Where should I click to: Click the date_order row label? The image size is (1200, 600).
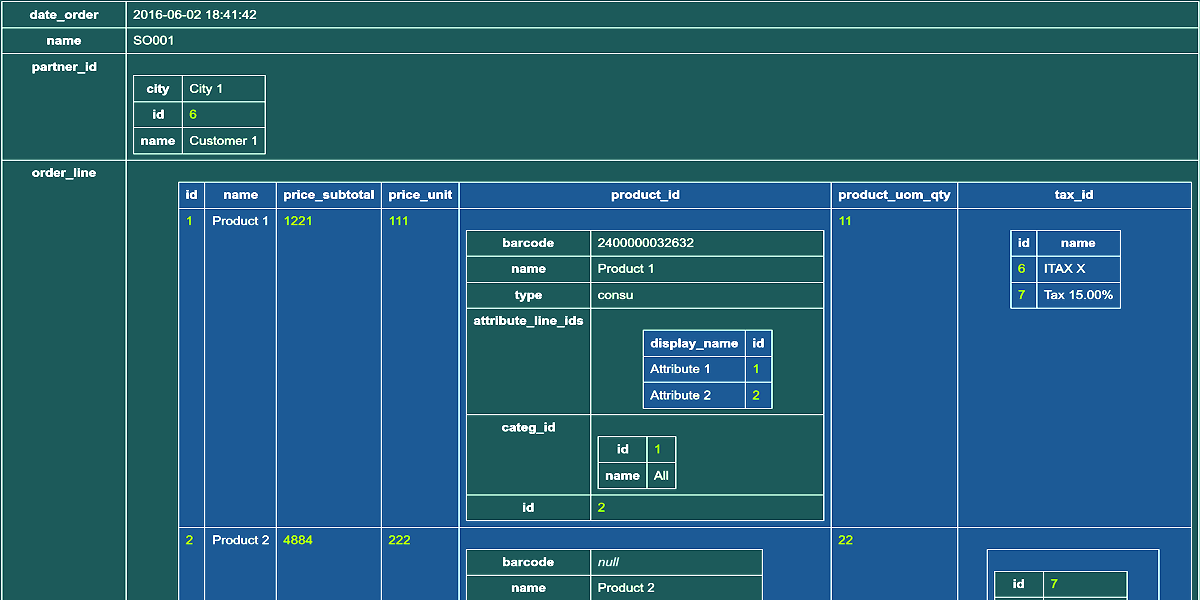(x=64, y=15)
